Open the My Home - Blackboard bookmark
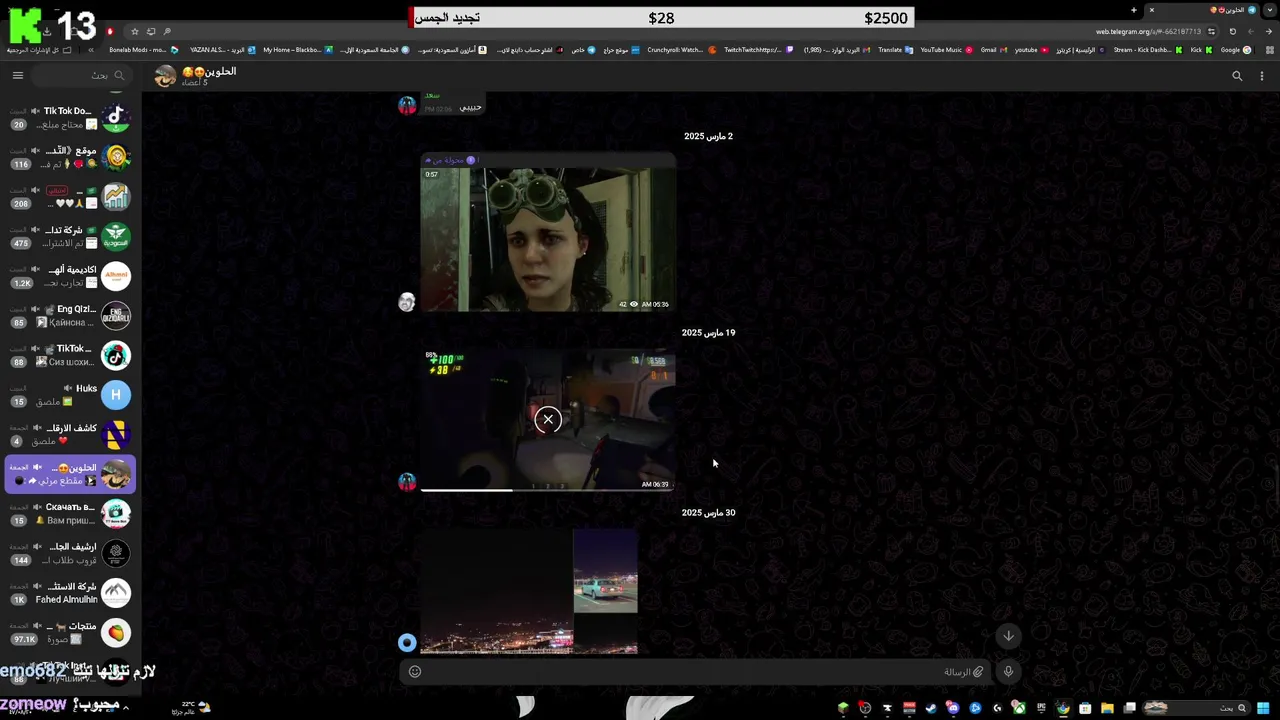Screen dimensions: 1280x720 click(298, 50)
